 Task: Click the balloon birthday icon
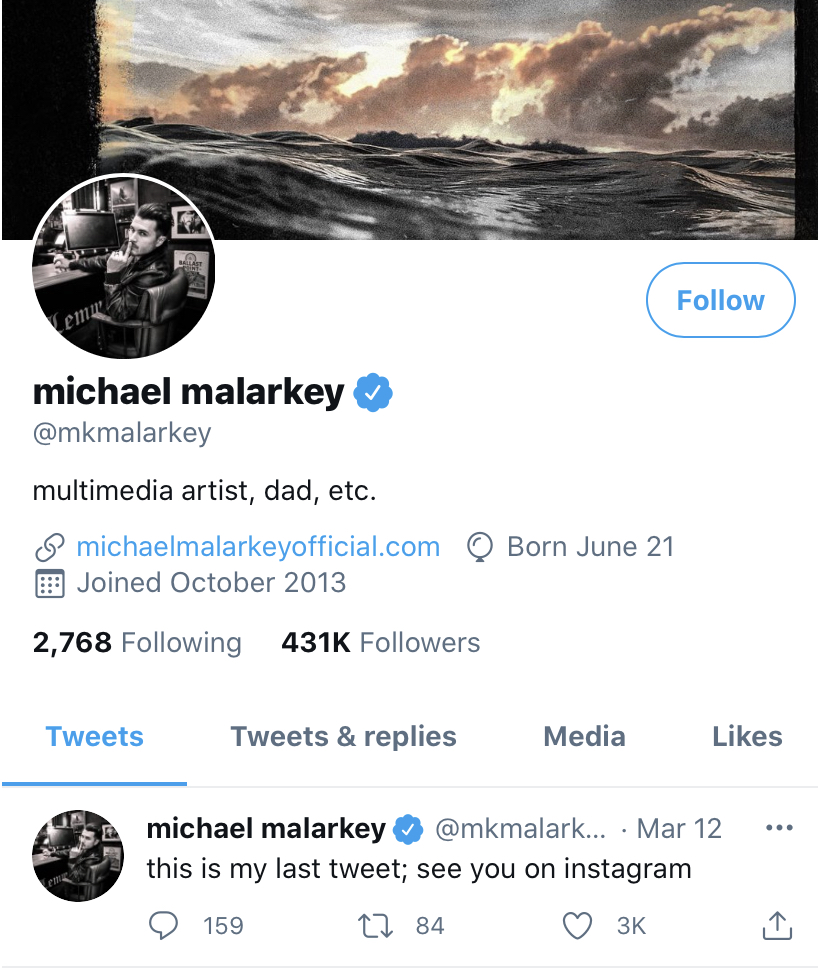pyautogui.click(x=481, y=547)
